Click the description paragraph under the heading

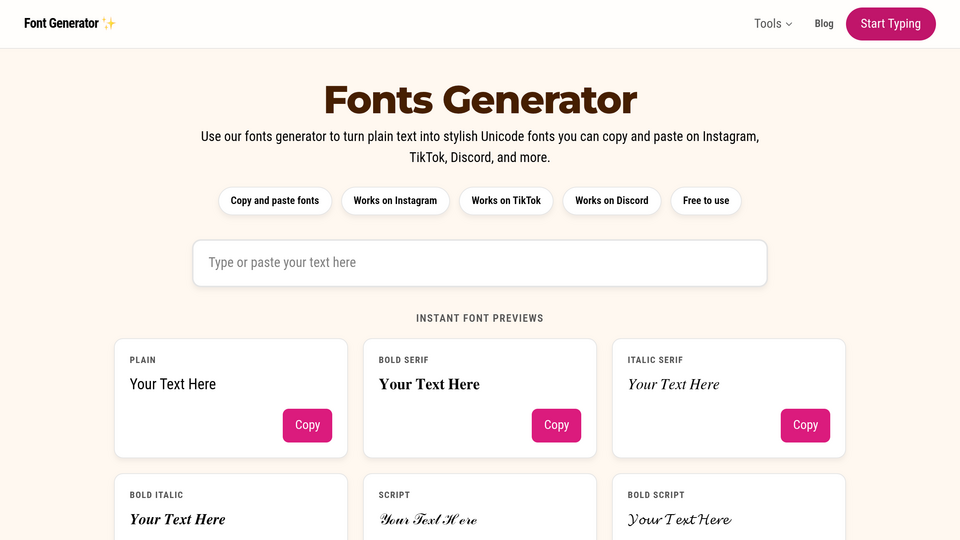click(x=480, y=147)
